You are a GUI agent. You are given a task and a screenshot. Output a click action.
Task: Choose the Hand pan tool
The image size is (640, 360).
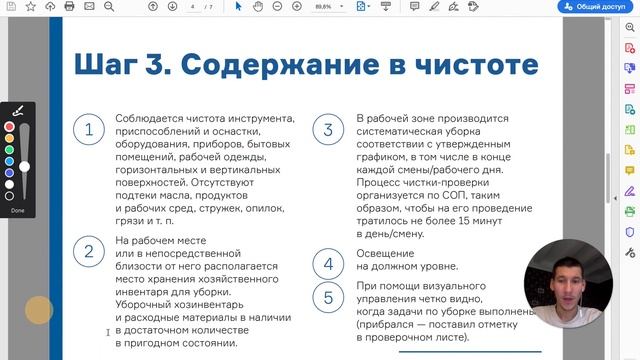(258, 6)
